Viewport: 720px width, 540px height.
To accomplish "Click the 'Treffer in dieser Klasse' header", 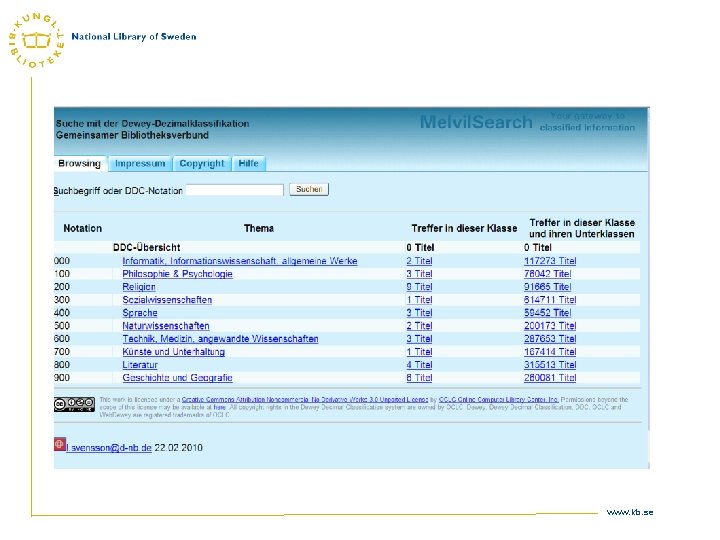I will click(x=464, y=228).
